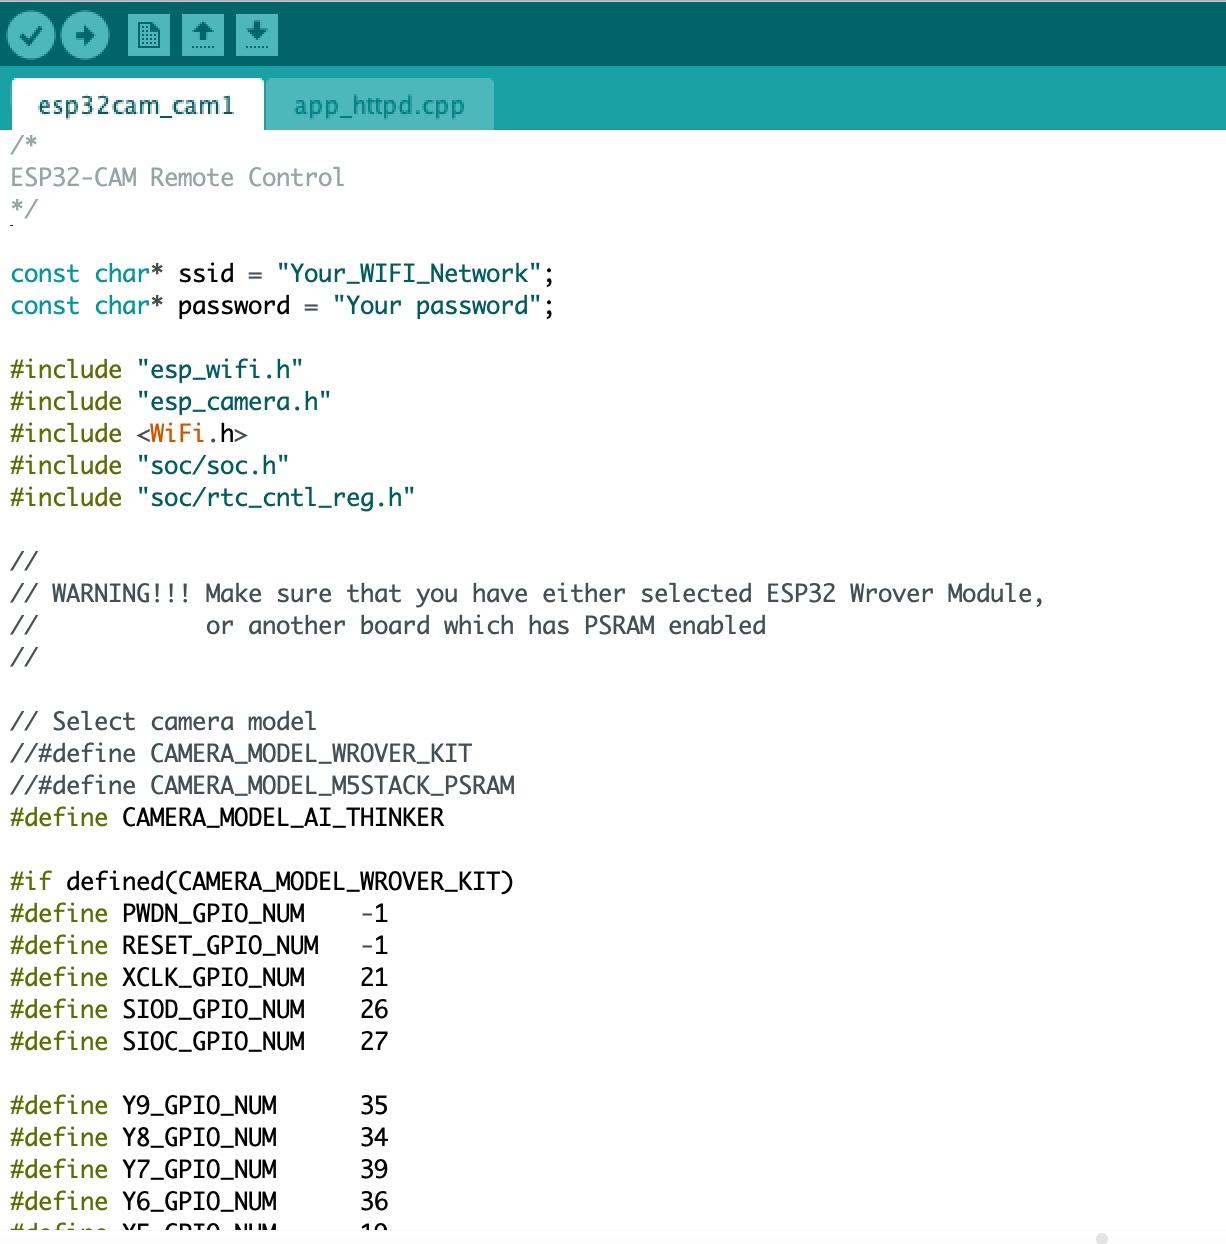The image size is (1226, 1244).
Task: Click the CAMERA_MODEL_AI_THINKER define
Action: (x=227, y=817)
